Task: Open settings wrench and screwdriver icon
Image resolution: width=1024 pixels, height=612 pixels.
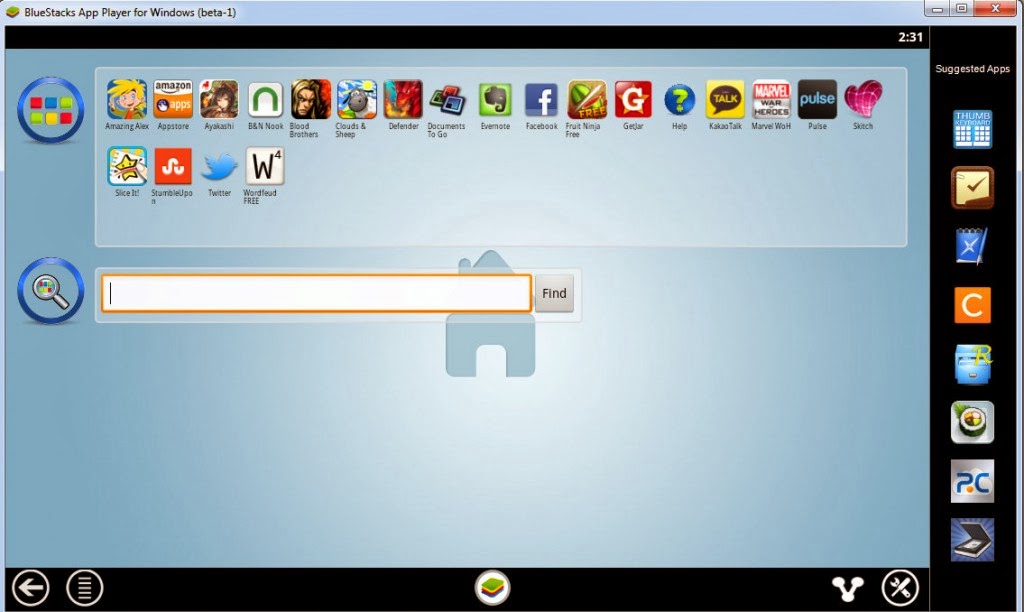Action: click(900, 588)
